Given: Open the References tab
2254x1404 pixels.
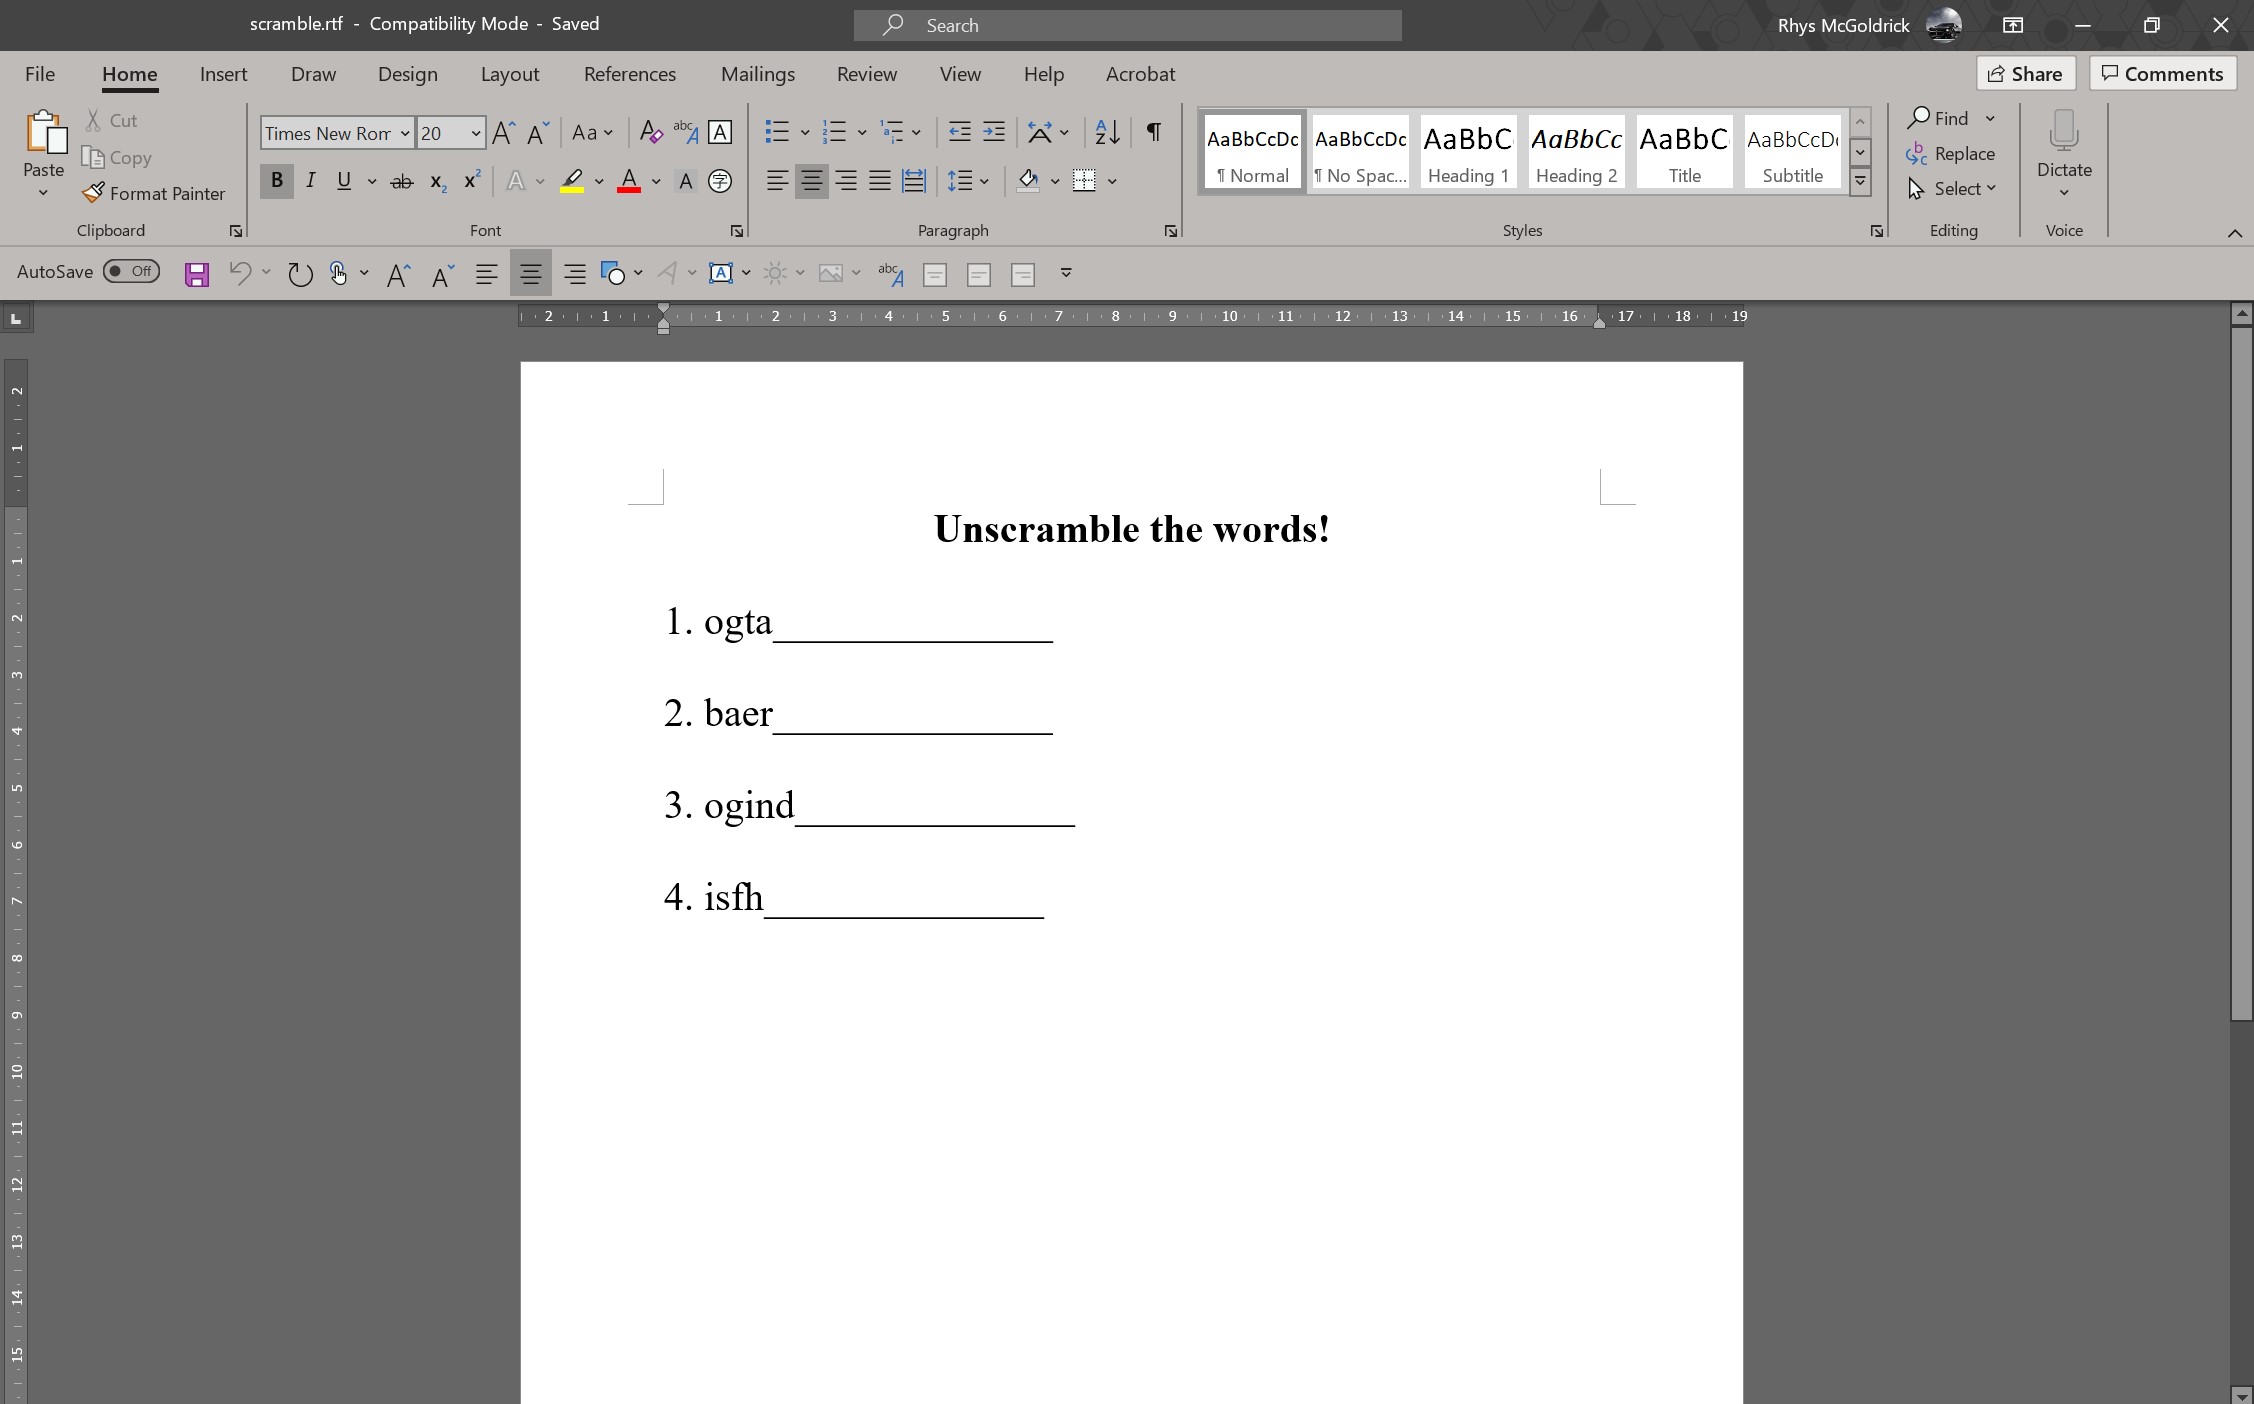Looking at the screenshot, I should click(629, 74).
